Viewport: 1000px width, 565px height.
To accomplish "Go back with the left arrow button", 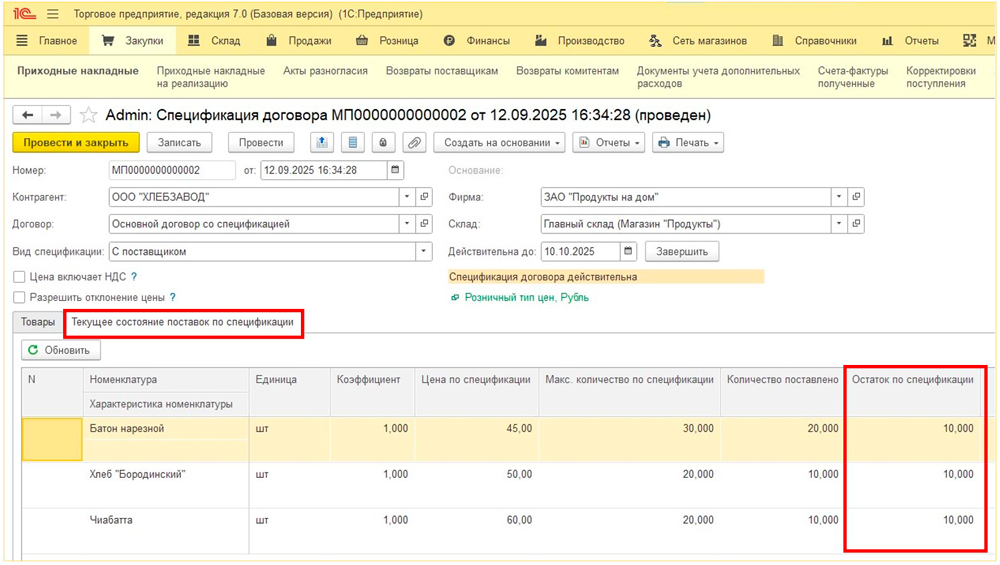I will (x=29, y=115).
